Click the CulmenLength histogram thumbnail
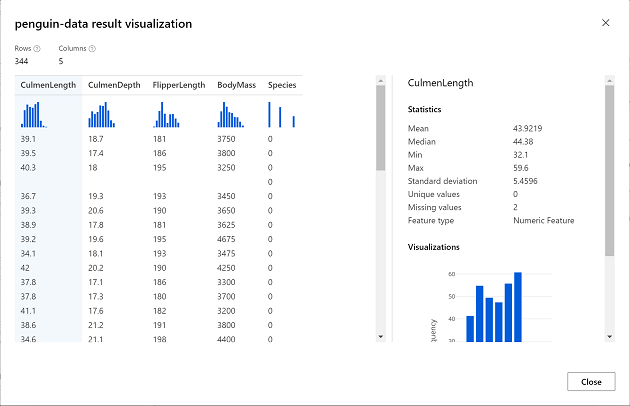630x406 pixels. point(34,115)
